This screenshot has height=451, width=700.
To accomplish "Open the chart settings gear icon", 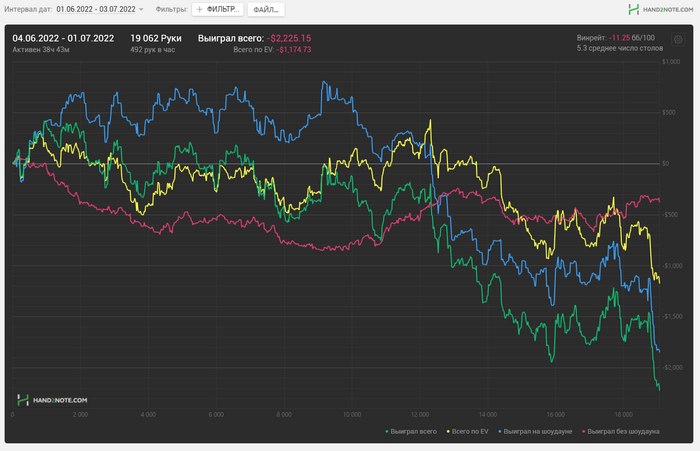I will click(x=677, y=40).
